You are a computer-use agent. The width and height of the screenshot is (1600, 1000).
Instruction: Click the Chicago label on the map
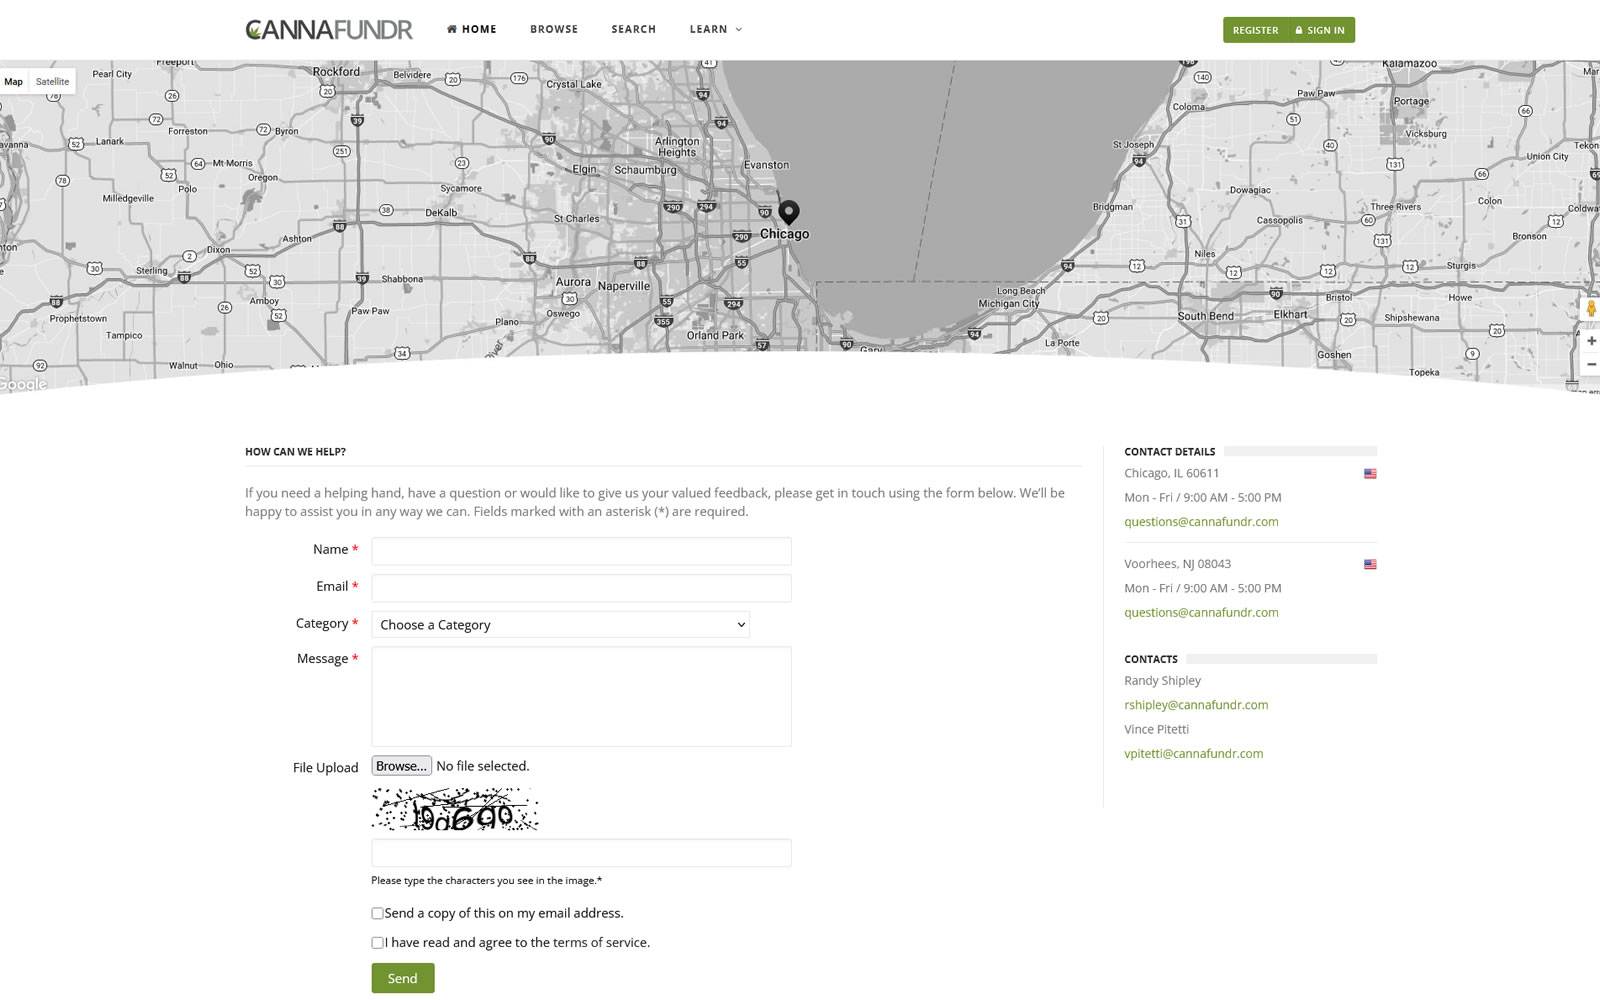coord(784,234)
